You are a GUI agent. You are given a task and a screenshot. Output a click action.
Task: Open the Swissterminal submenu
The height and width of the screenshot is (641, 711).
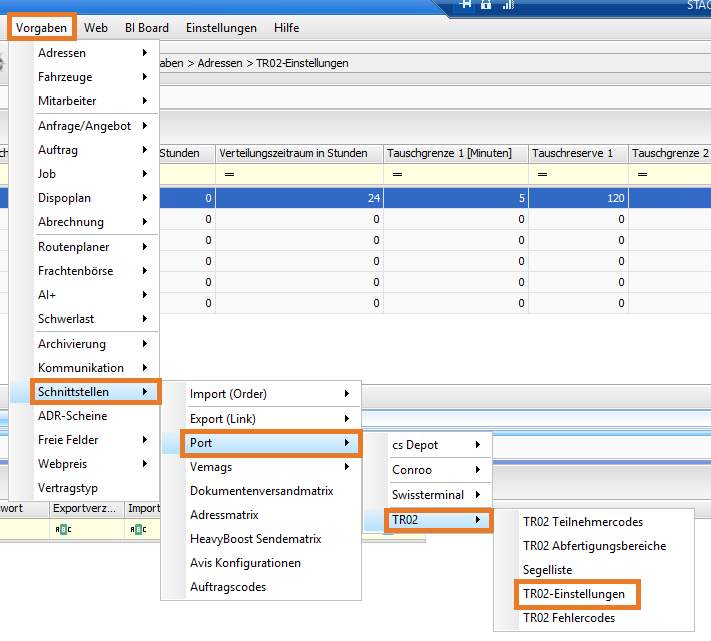(x=437, y=495)
